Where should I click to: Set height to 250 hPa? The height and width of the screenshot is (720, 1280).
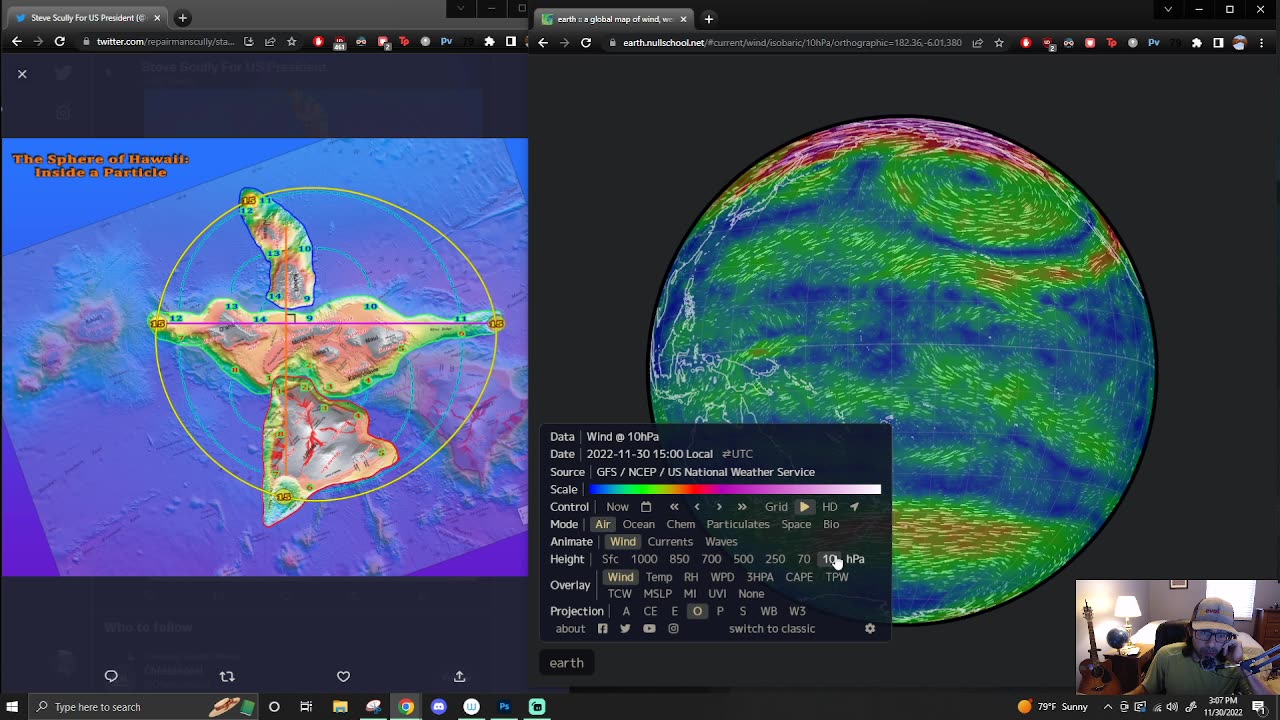[x=775, y=559]
